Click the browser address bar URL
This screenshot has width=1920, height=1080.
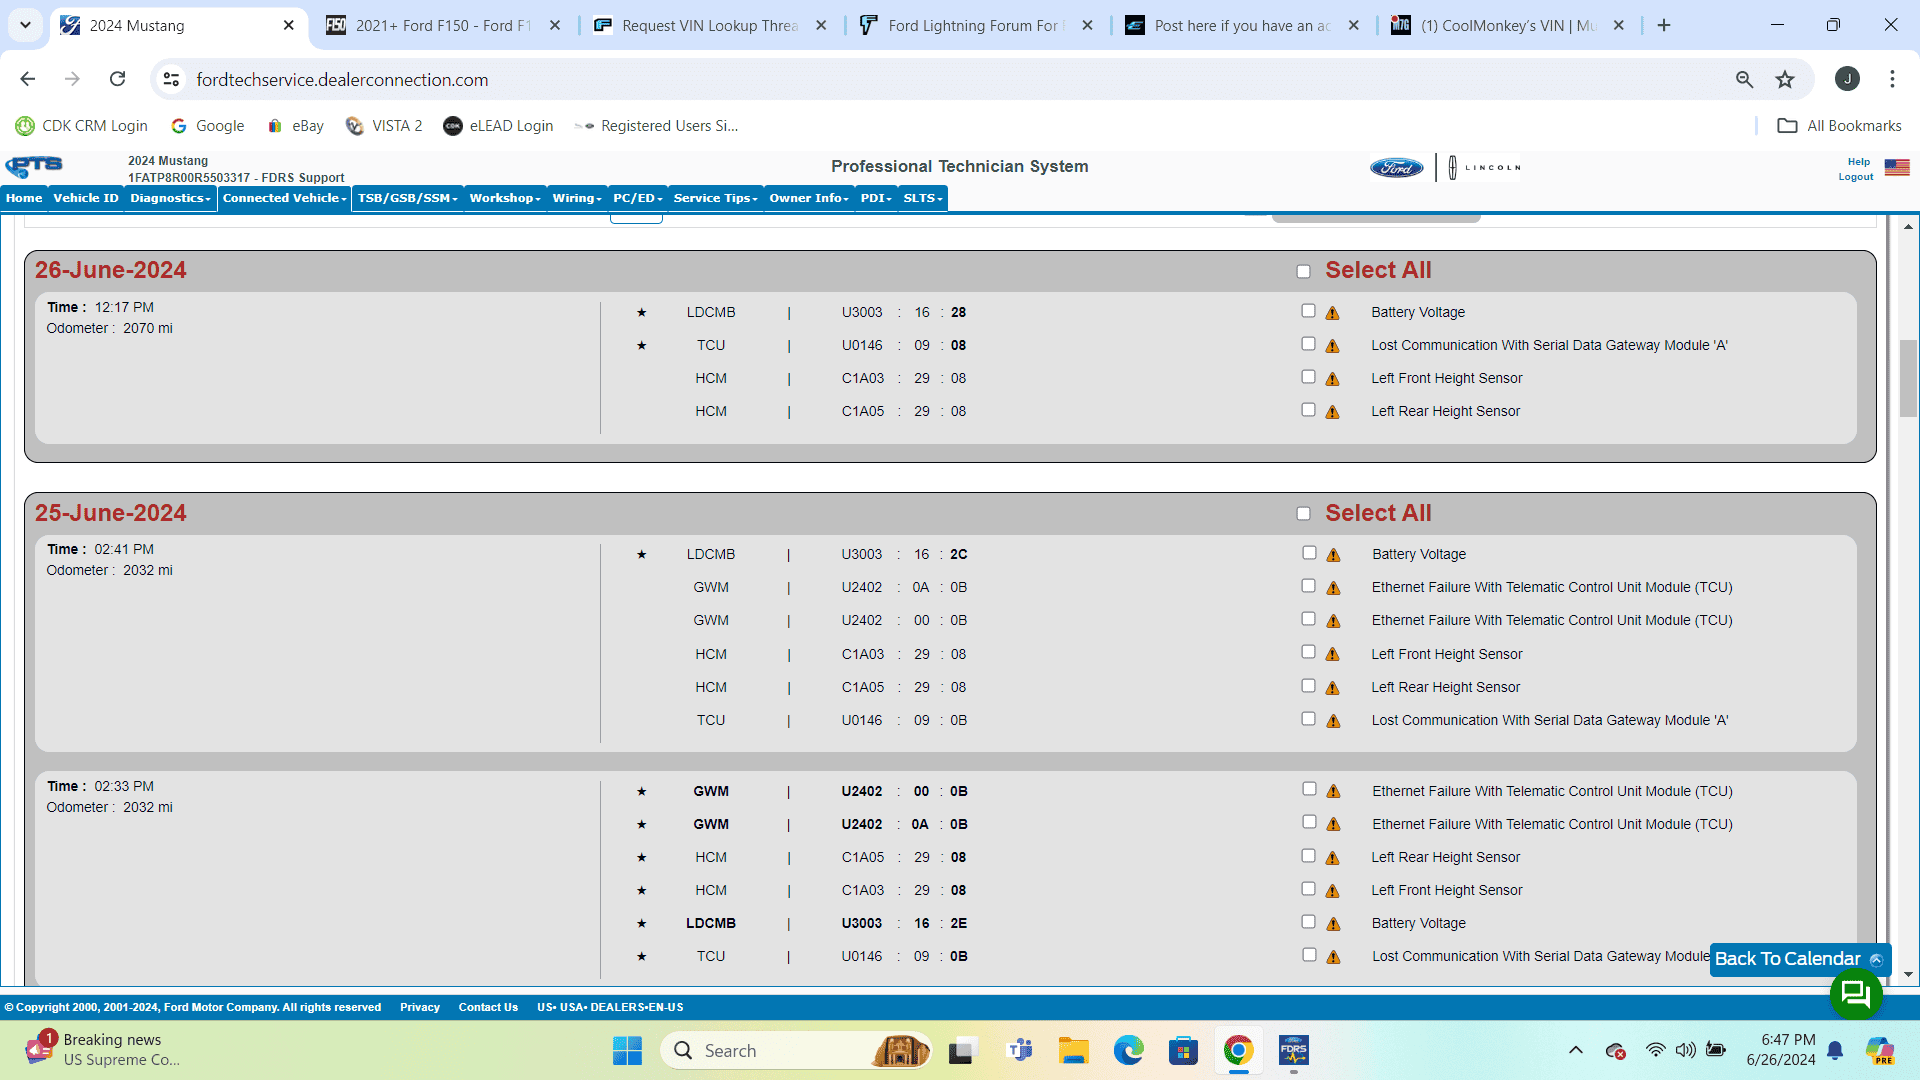(342, 79)
